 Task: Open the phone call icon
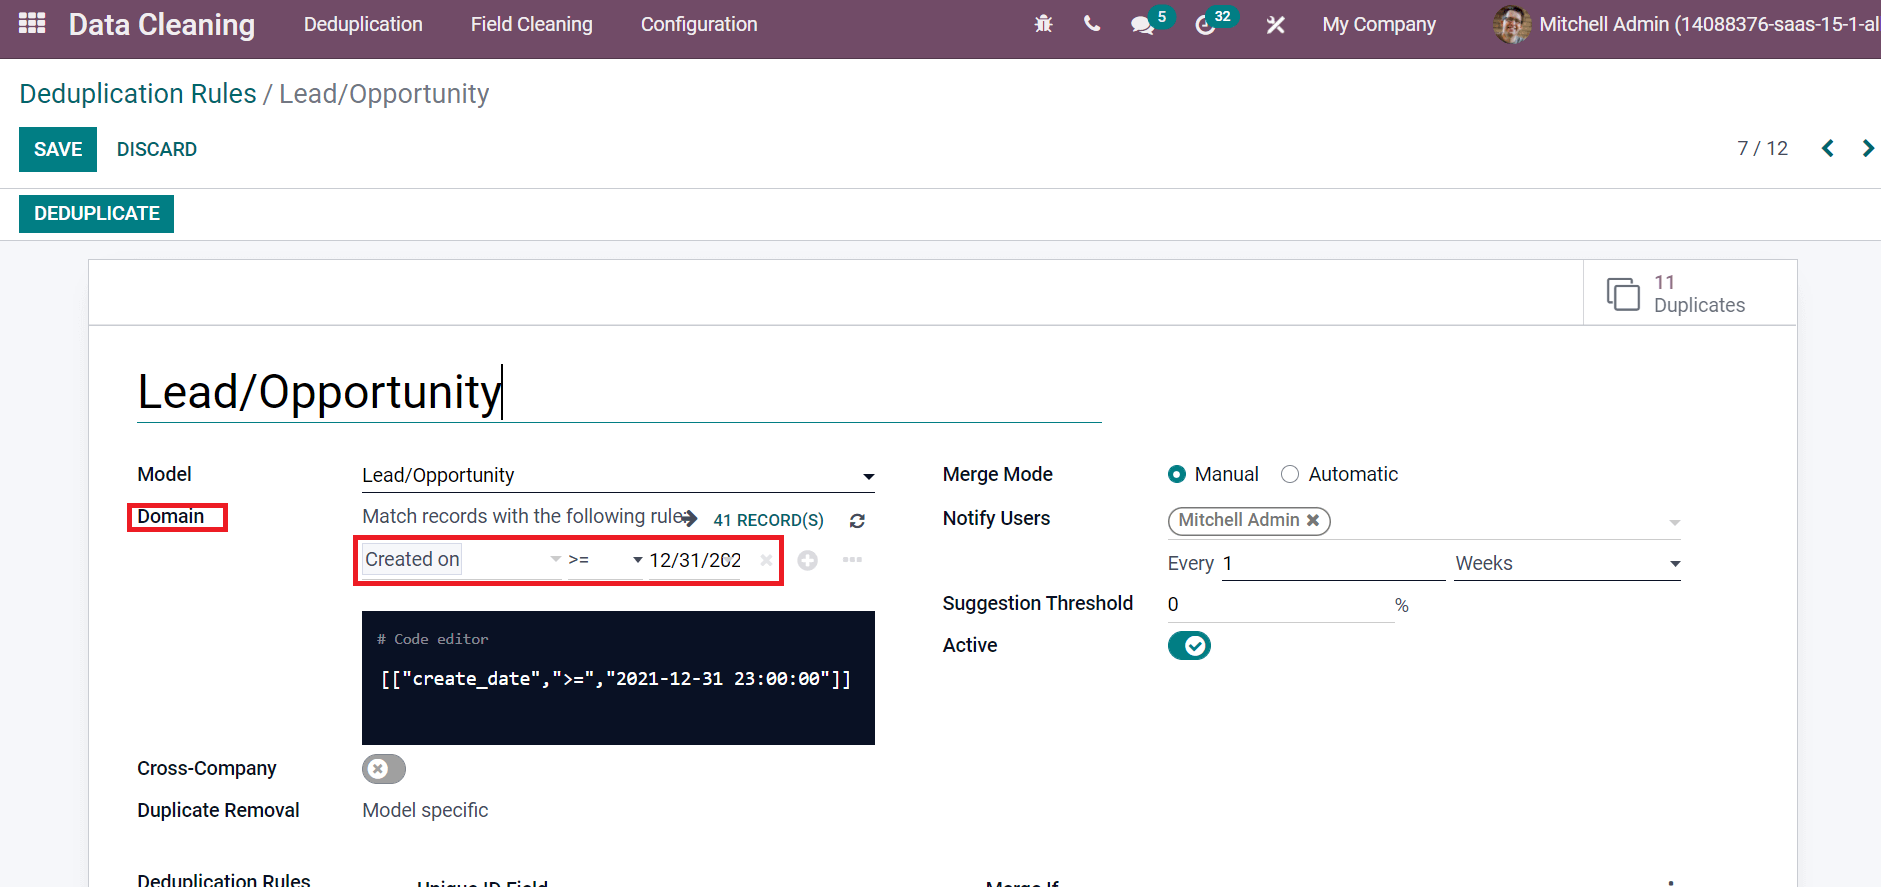(1092, 24)
